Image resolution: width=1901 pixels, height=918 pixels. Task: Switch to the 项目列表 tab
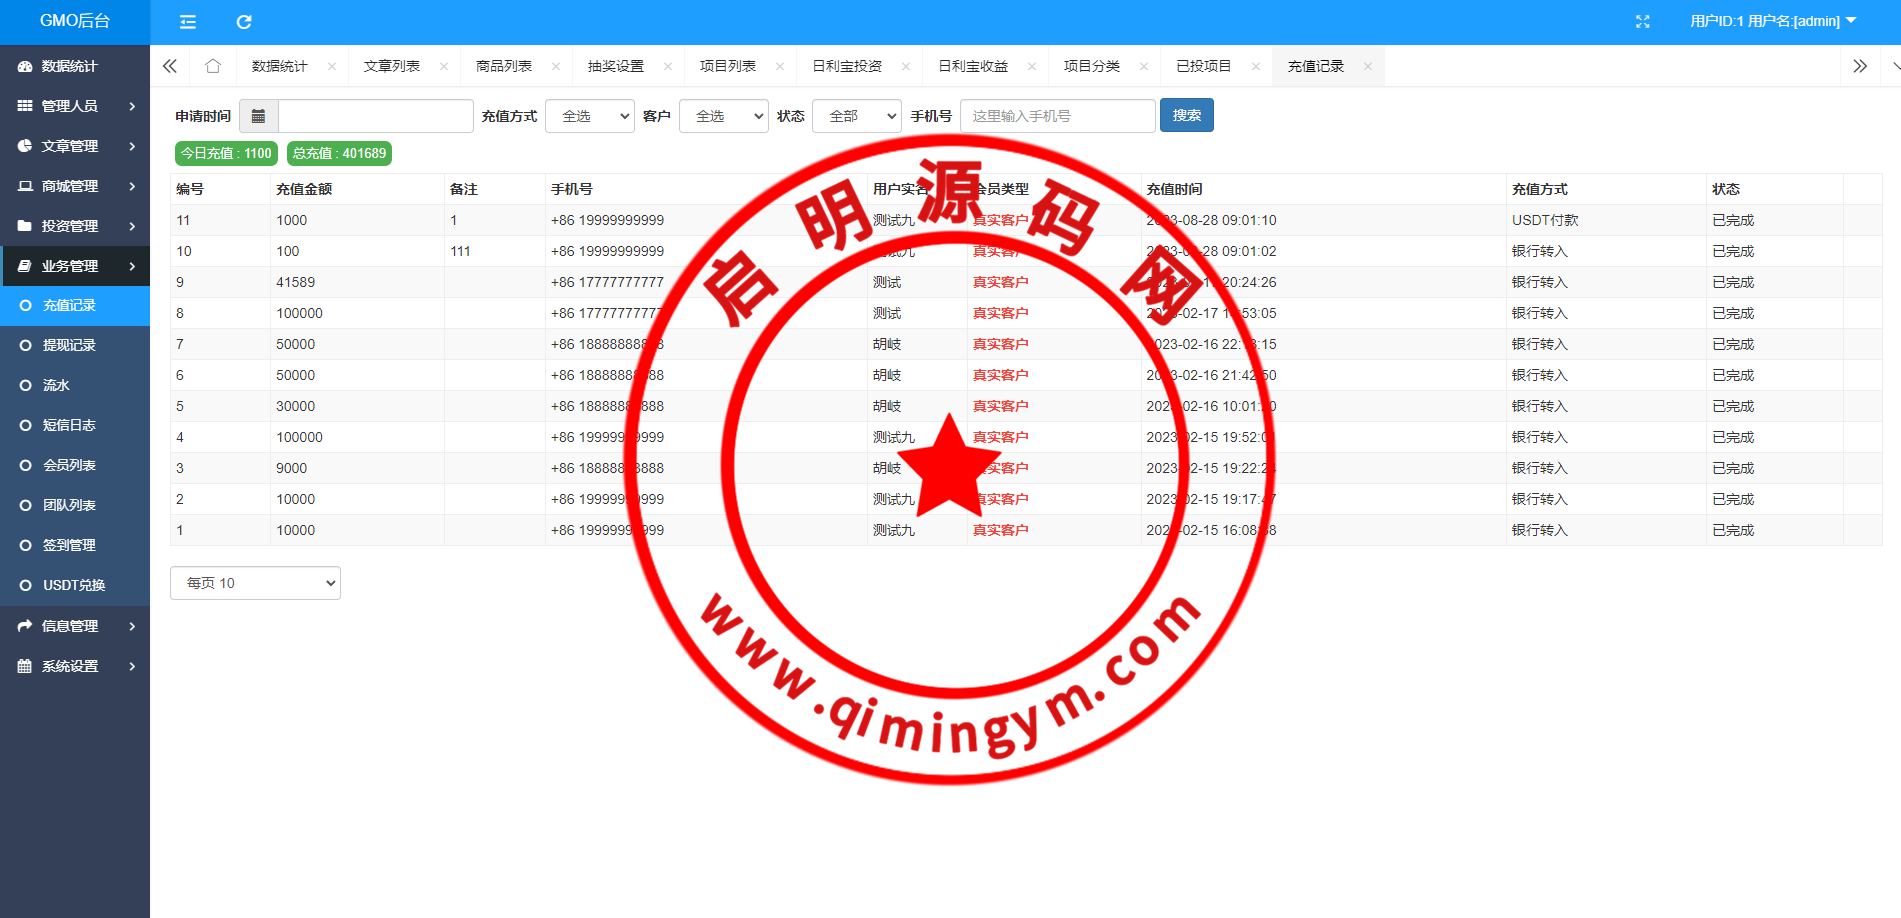click(x=727, y=66)
